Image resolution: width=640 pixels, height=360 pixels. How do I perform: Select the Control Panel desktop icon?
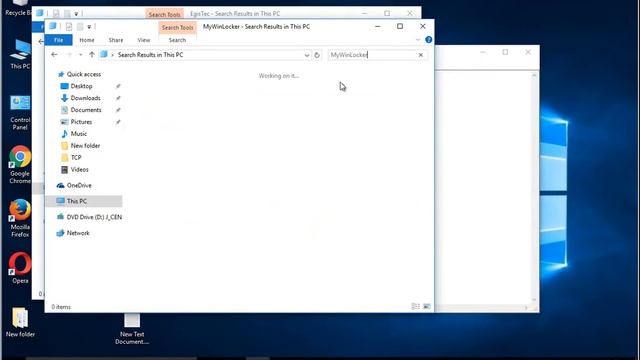point(20,113)
